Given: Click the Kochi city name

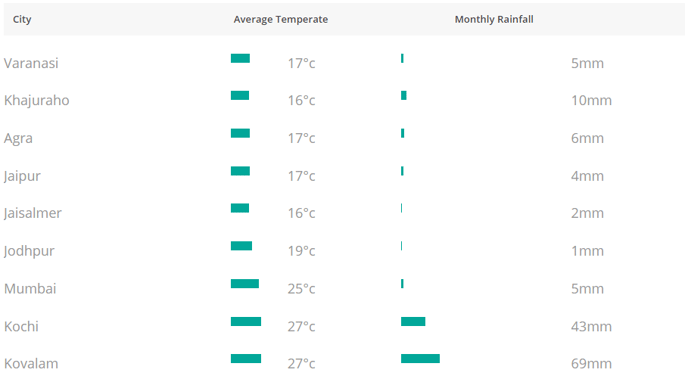Looking at the screenshot, I should (x=22, y=326).
